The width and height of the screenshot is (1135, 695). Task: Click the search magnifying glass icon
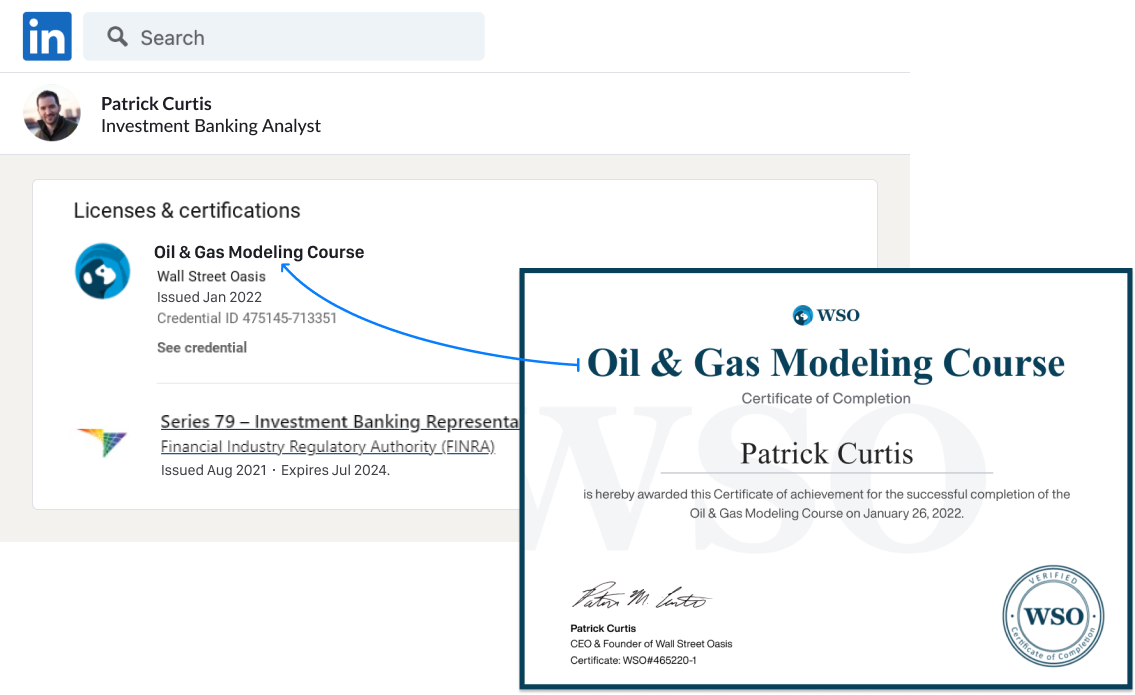pos(117,36)
